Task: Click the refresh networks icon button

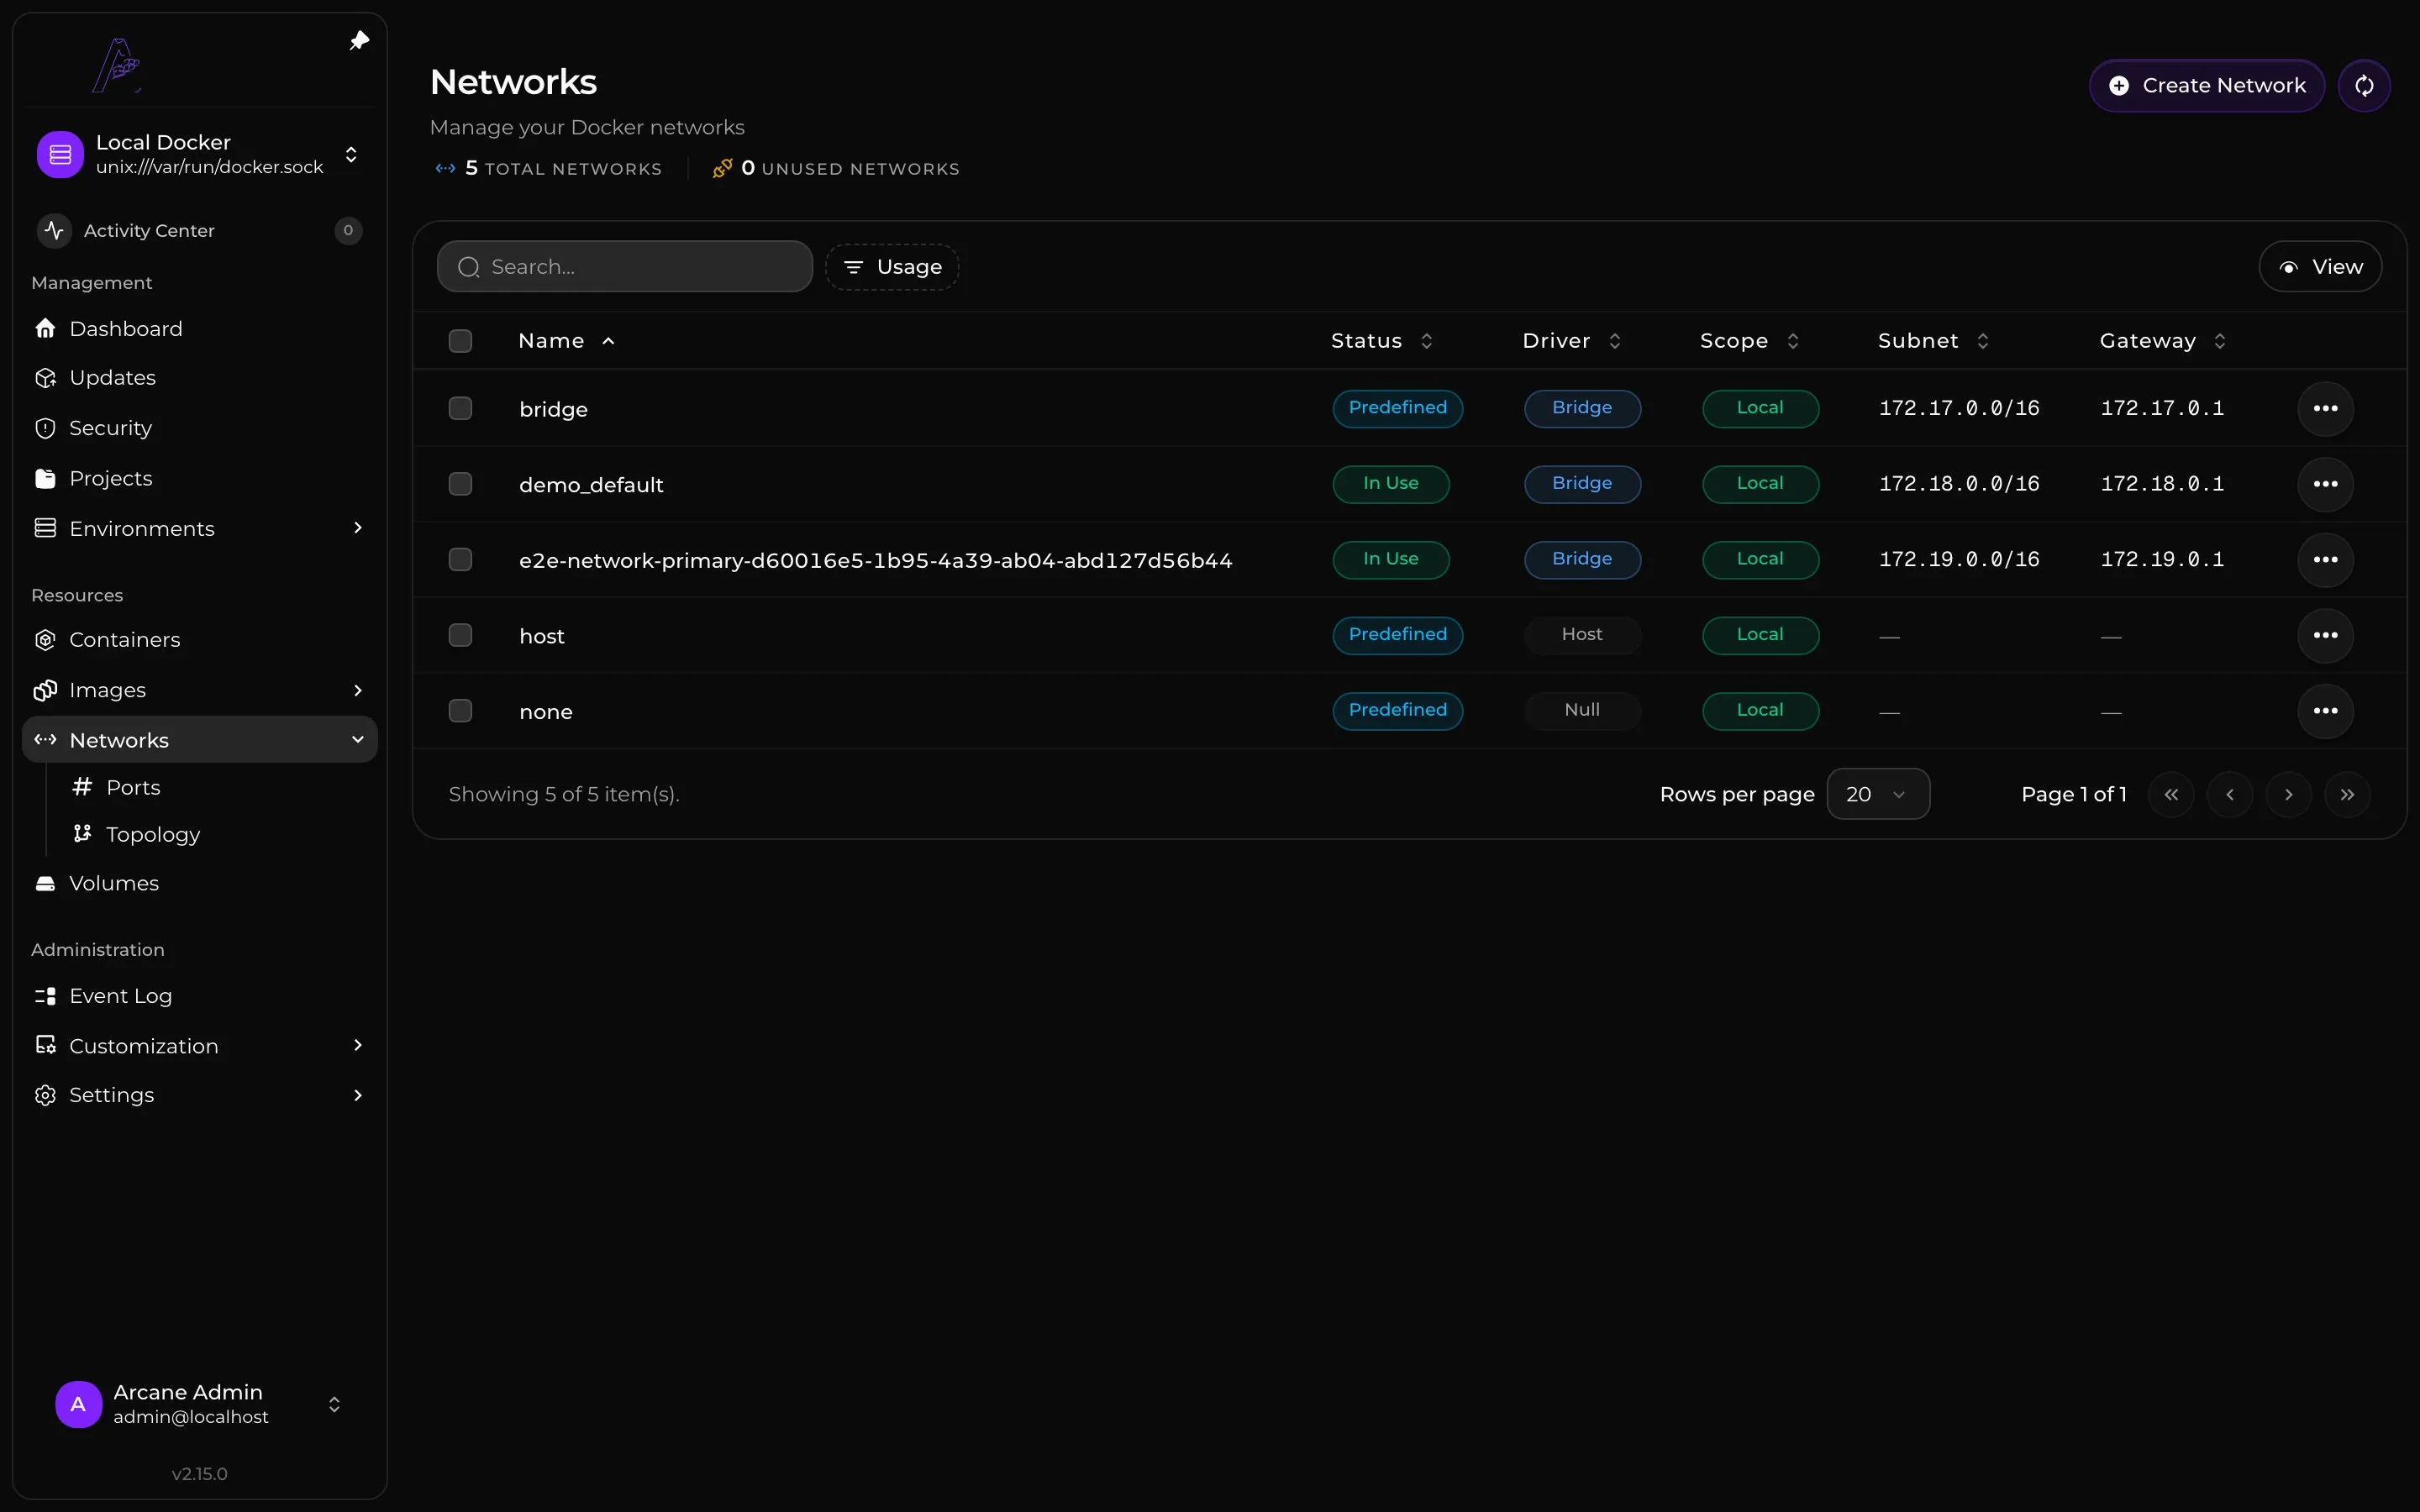Action: click(2364, 86)
